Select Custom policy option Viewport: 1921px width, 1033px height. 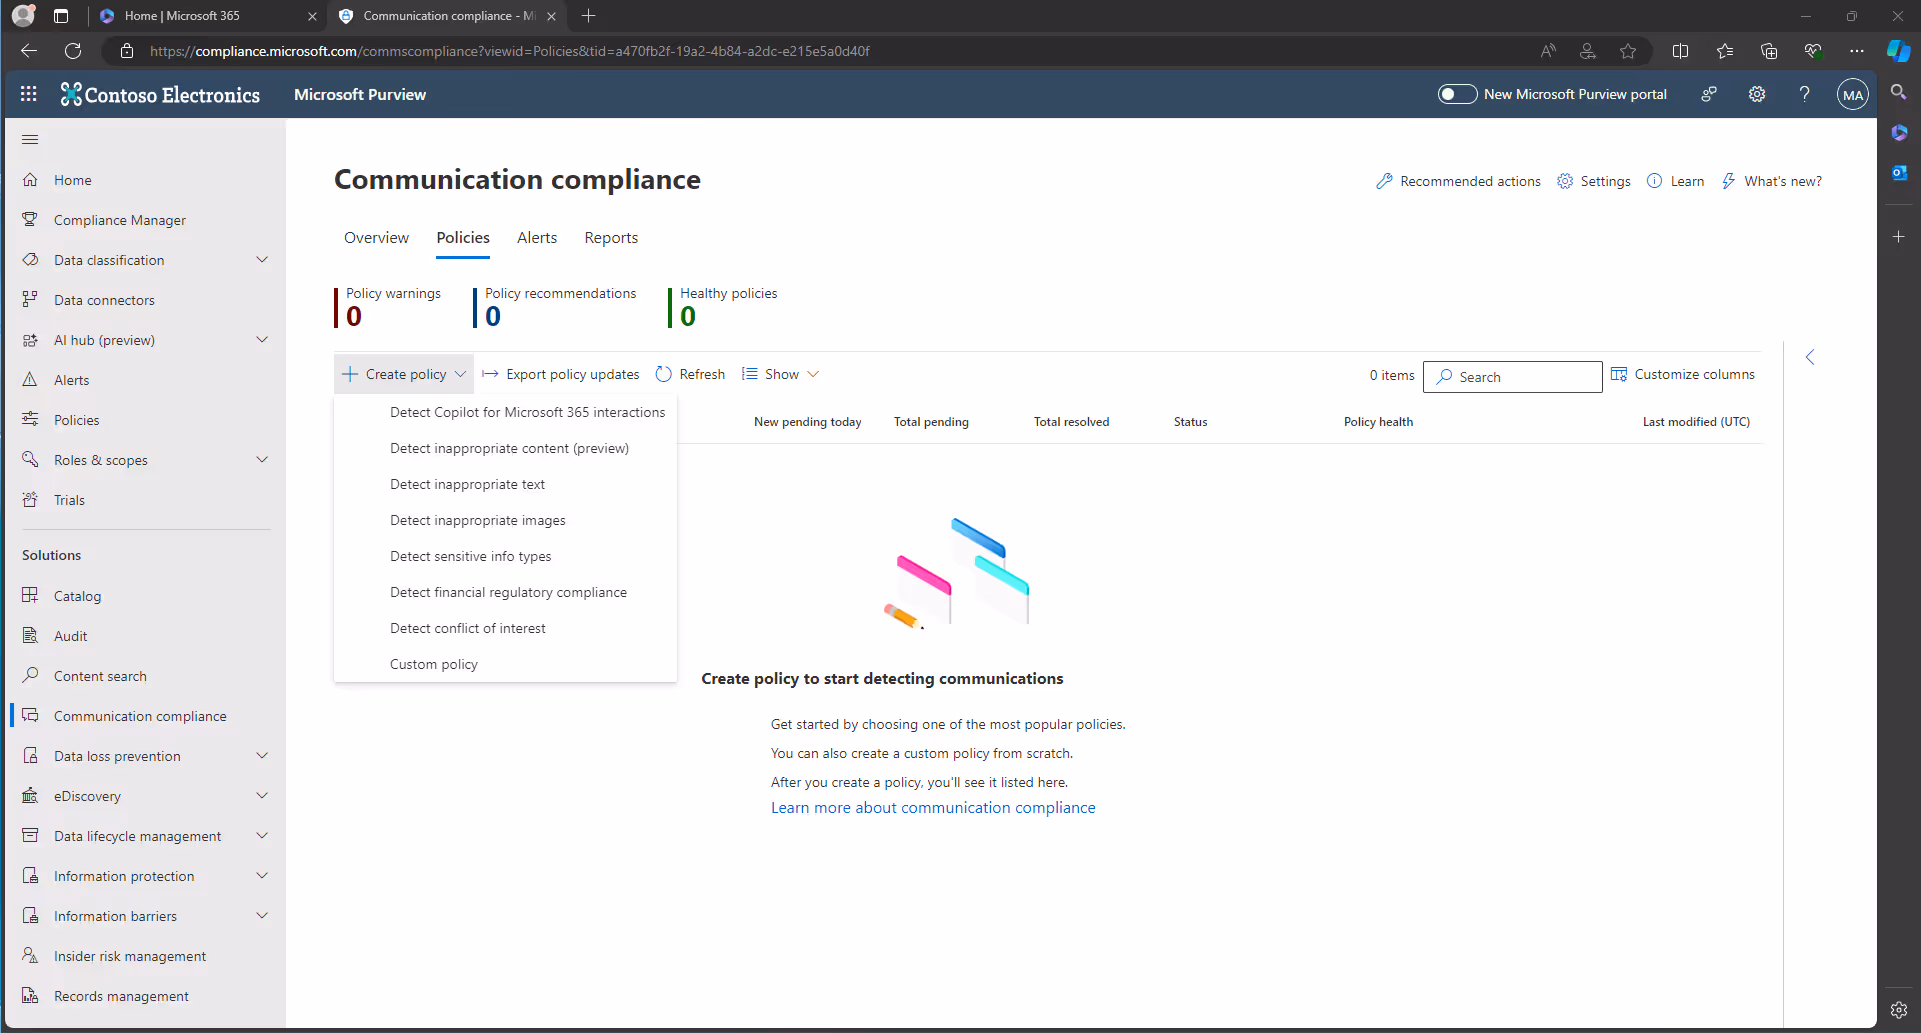[433, 664]
